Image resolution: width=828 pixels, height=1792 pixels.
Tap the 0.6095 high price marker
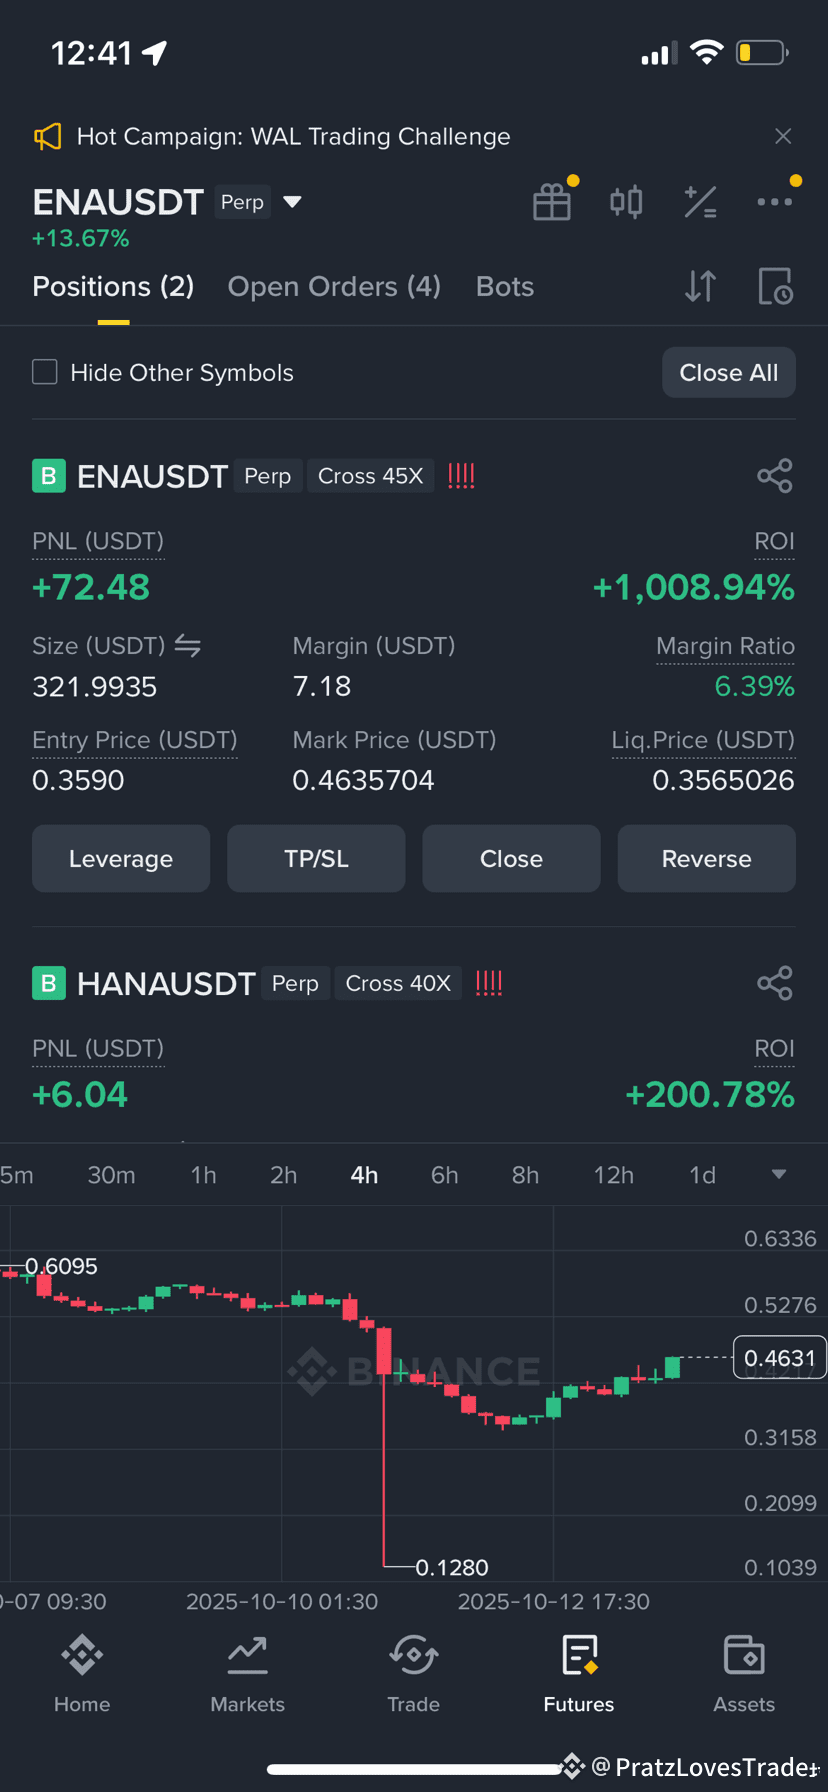pyautogui.click(x=61, y=1266)
